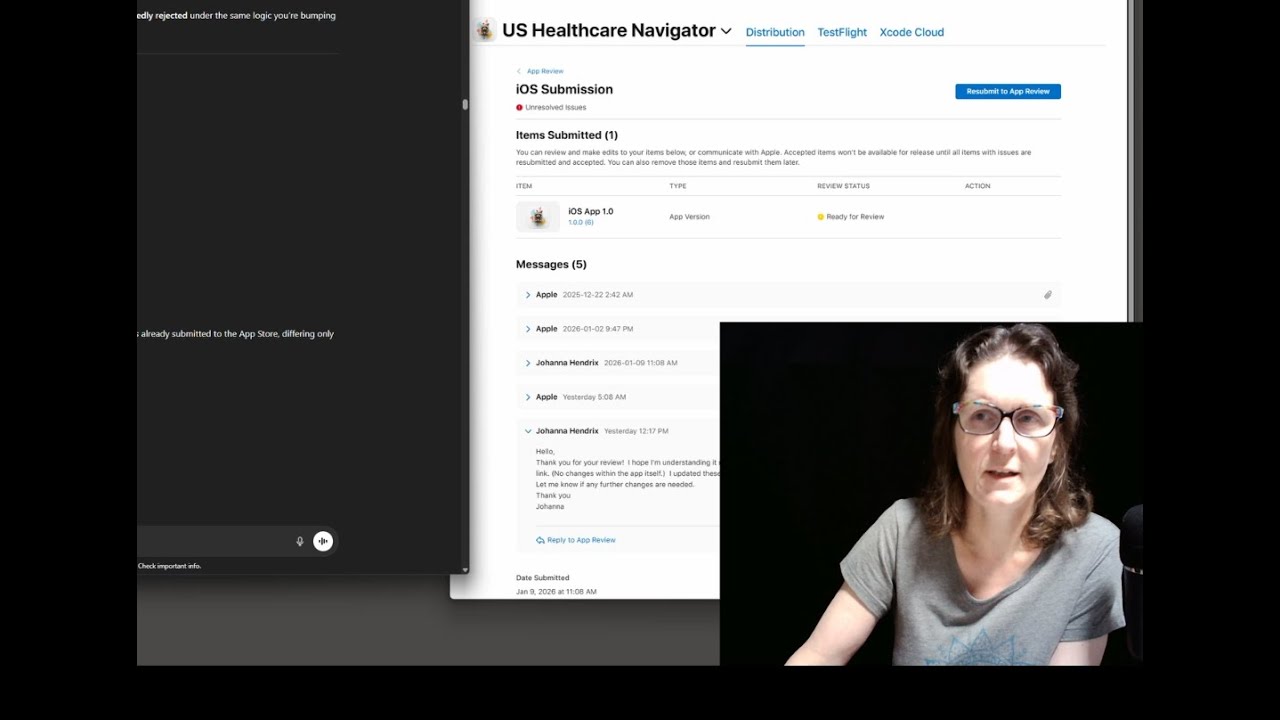Click Reply to App Review

tap(576, 540)
